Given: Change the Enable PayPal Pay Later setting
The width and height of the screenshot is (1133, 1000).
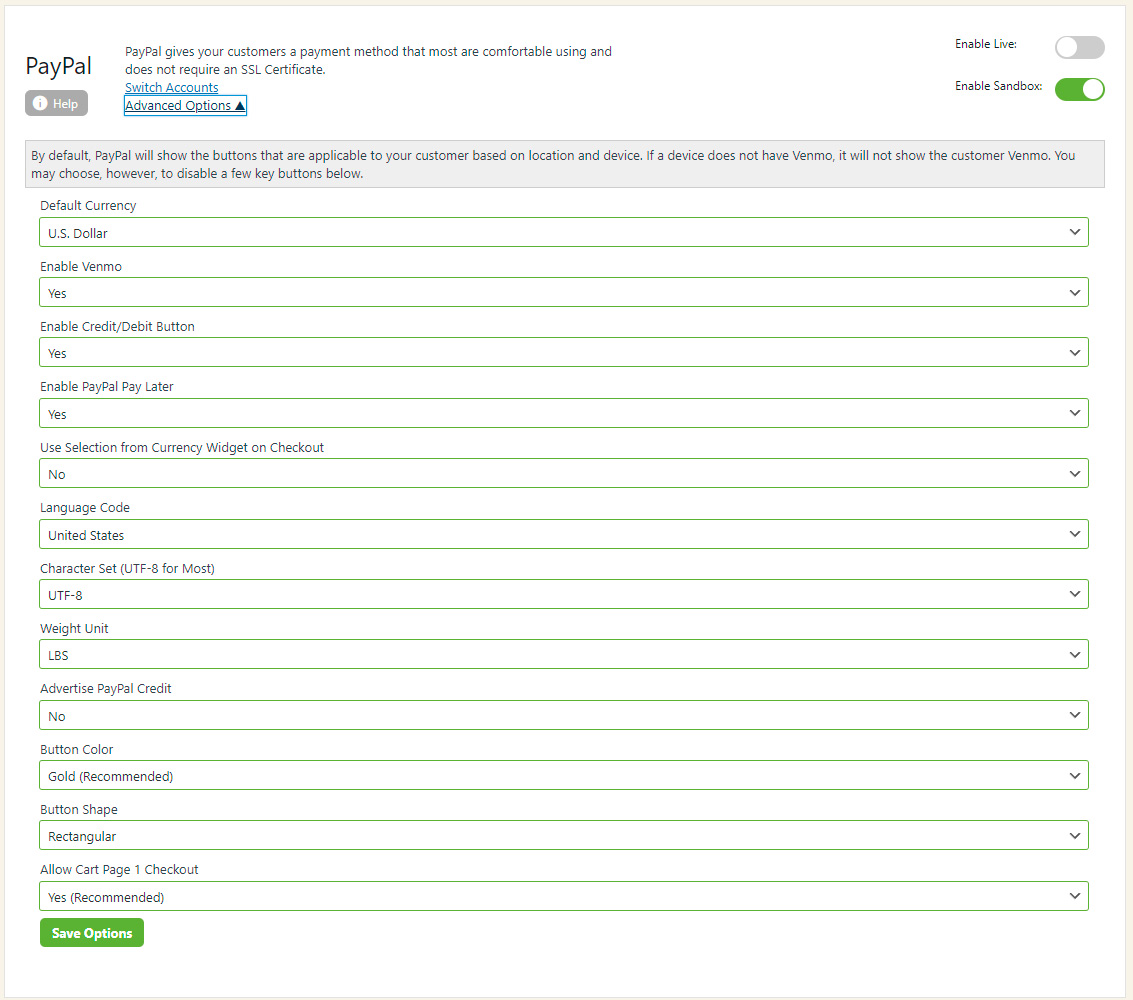Looking at the screenshot, I should [x=564, y=413].
